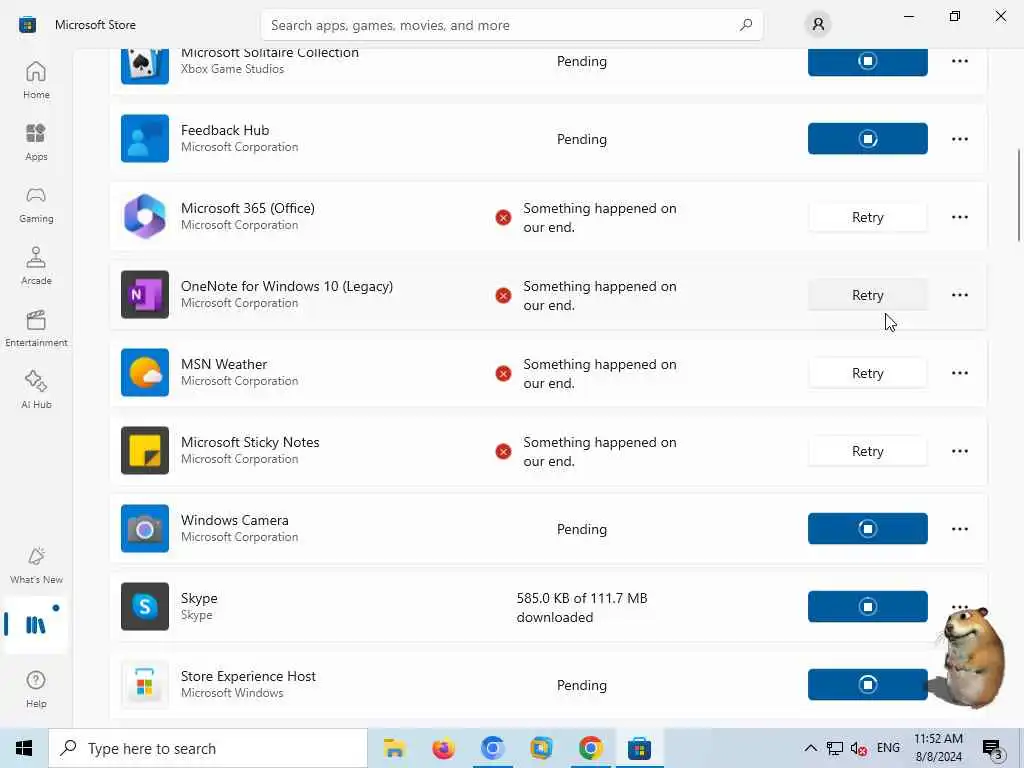Click the red error icon for Microsoft 365
This screenshot has height=768, width=1024.
503,217
